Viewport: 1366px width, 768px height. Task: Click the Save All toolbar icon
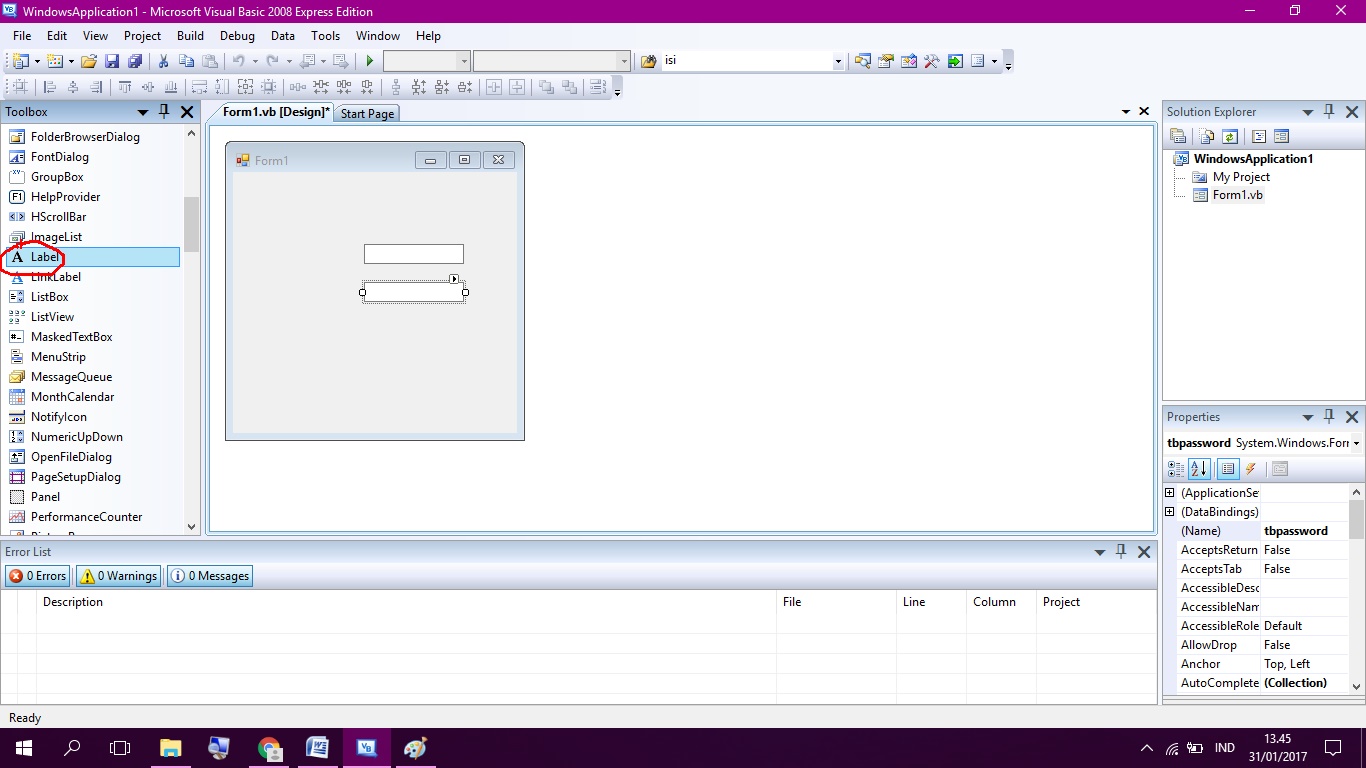tap(137, 60)
